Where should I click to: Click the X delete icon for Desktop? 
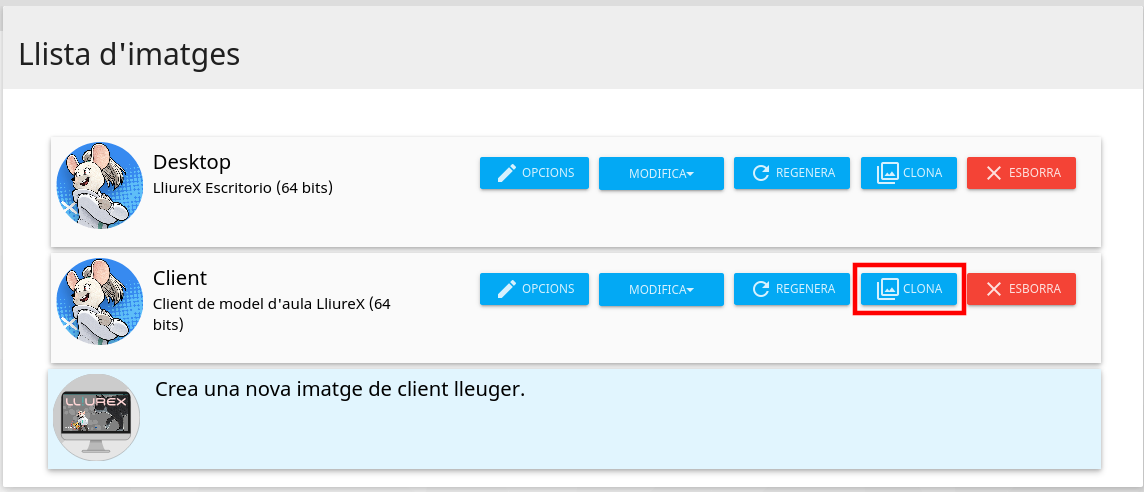coord(993,173)
